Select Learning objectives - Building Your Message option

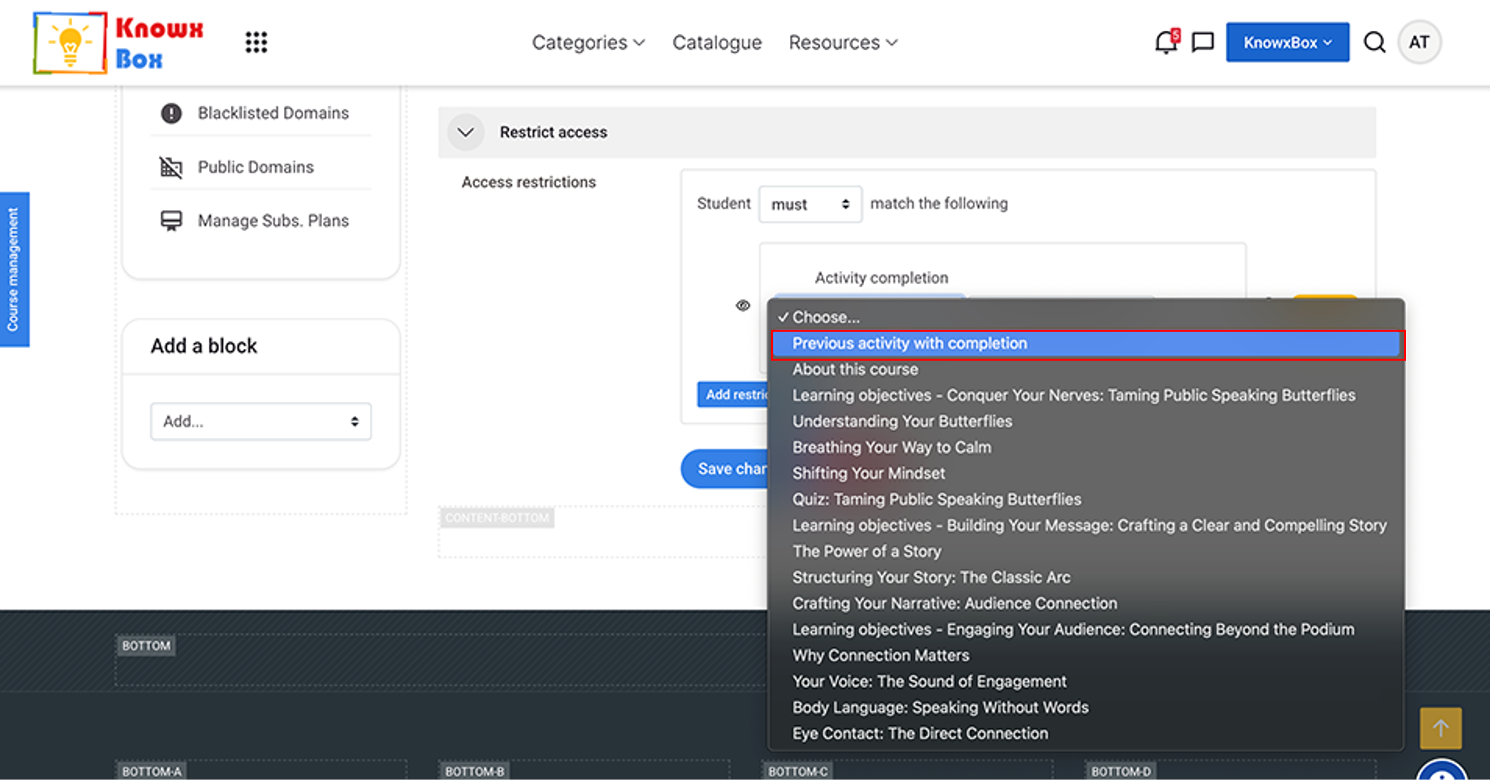click(1086, 525)
